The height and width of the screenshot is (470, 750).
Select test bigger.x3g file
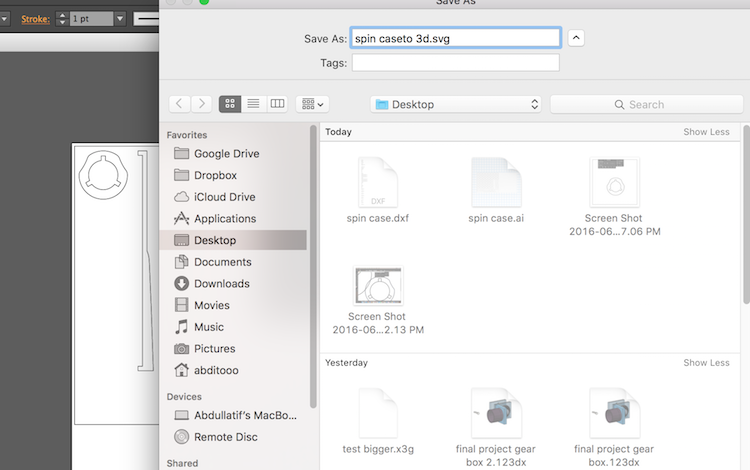click(x=378, y=422)
